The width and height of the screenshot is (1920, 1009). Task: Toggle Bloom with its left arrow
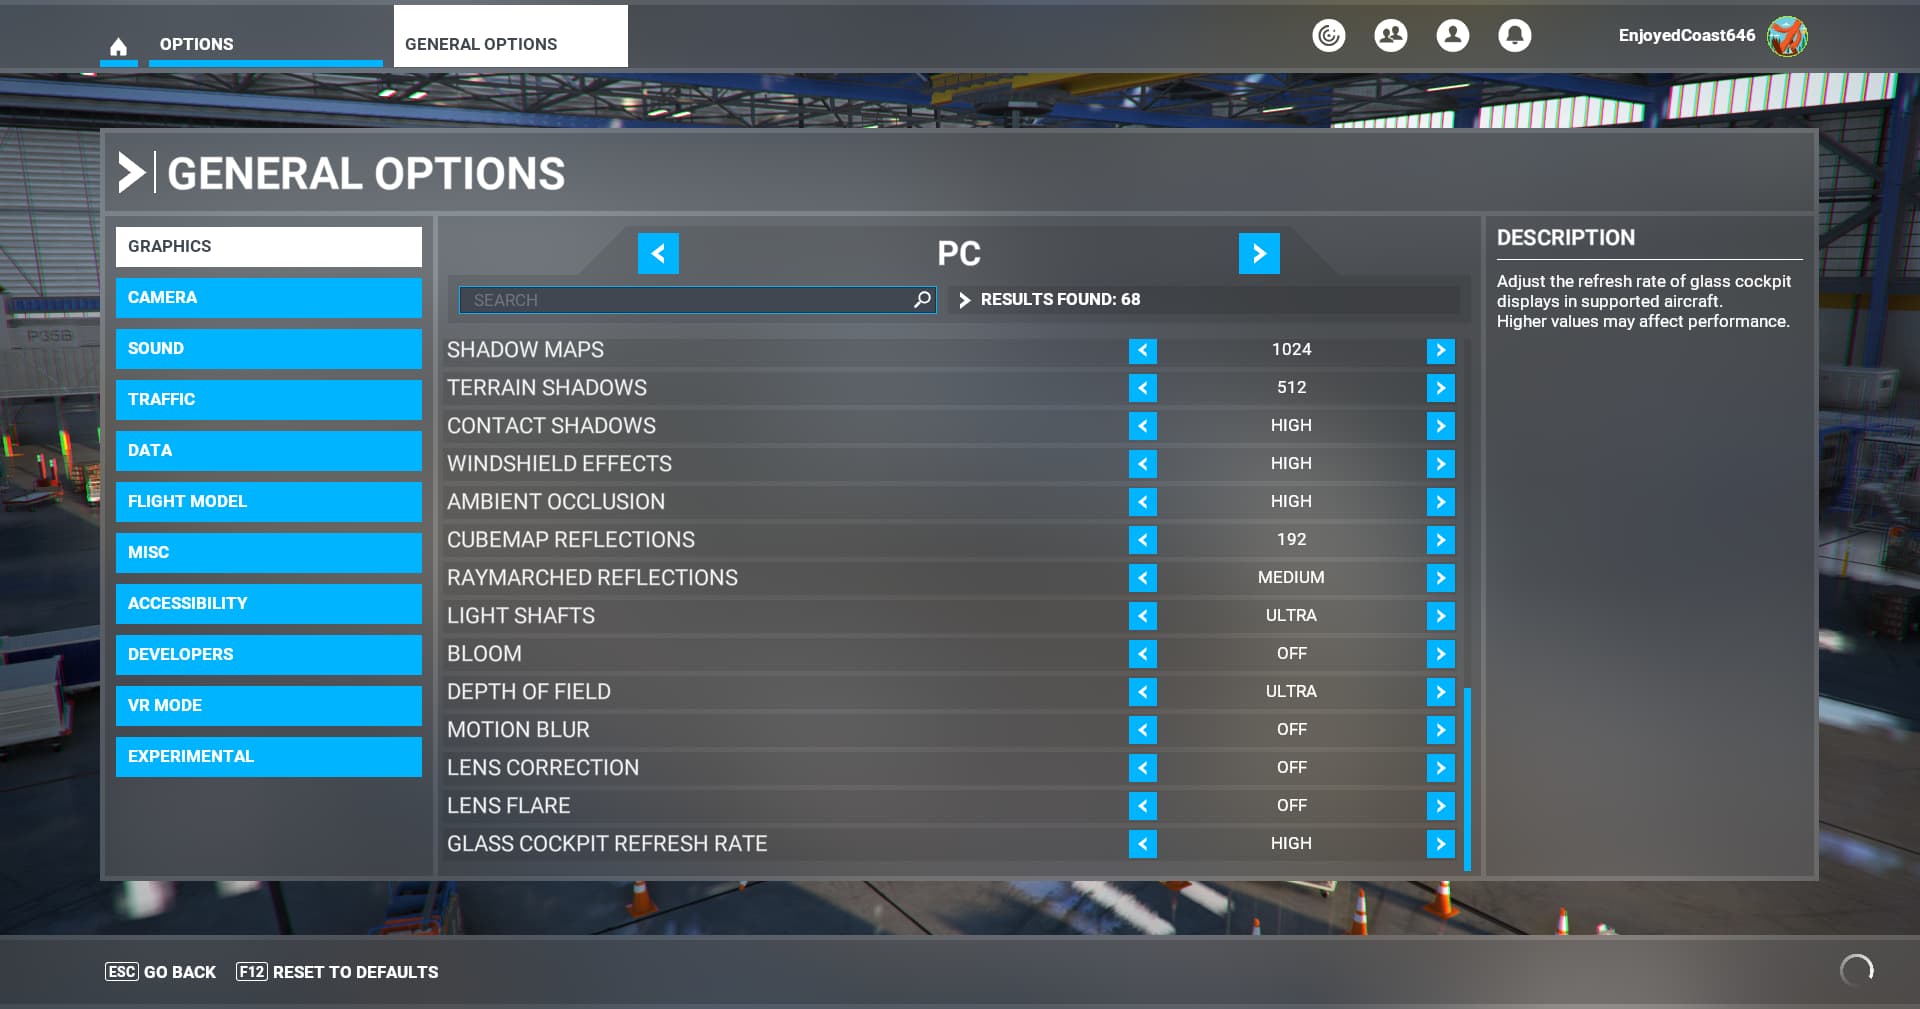coord(1143,654)
